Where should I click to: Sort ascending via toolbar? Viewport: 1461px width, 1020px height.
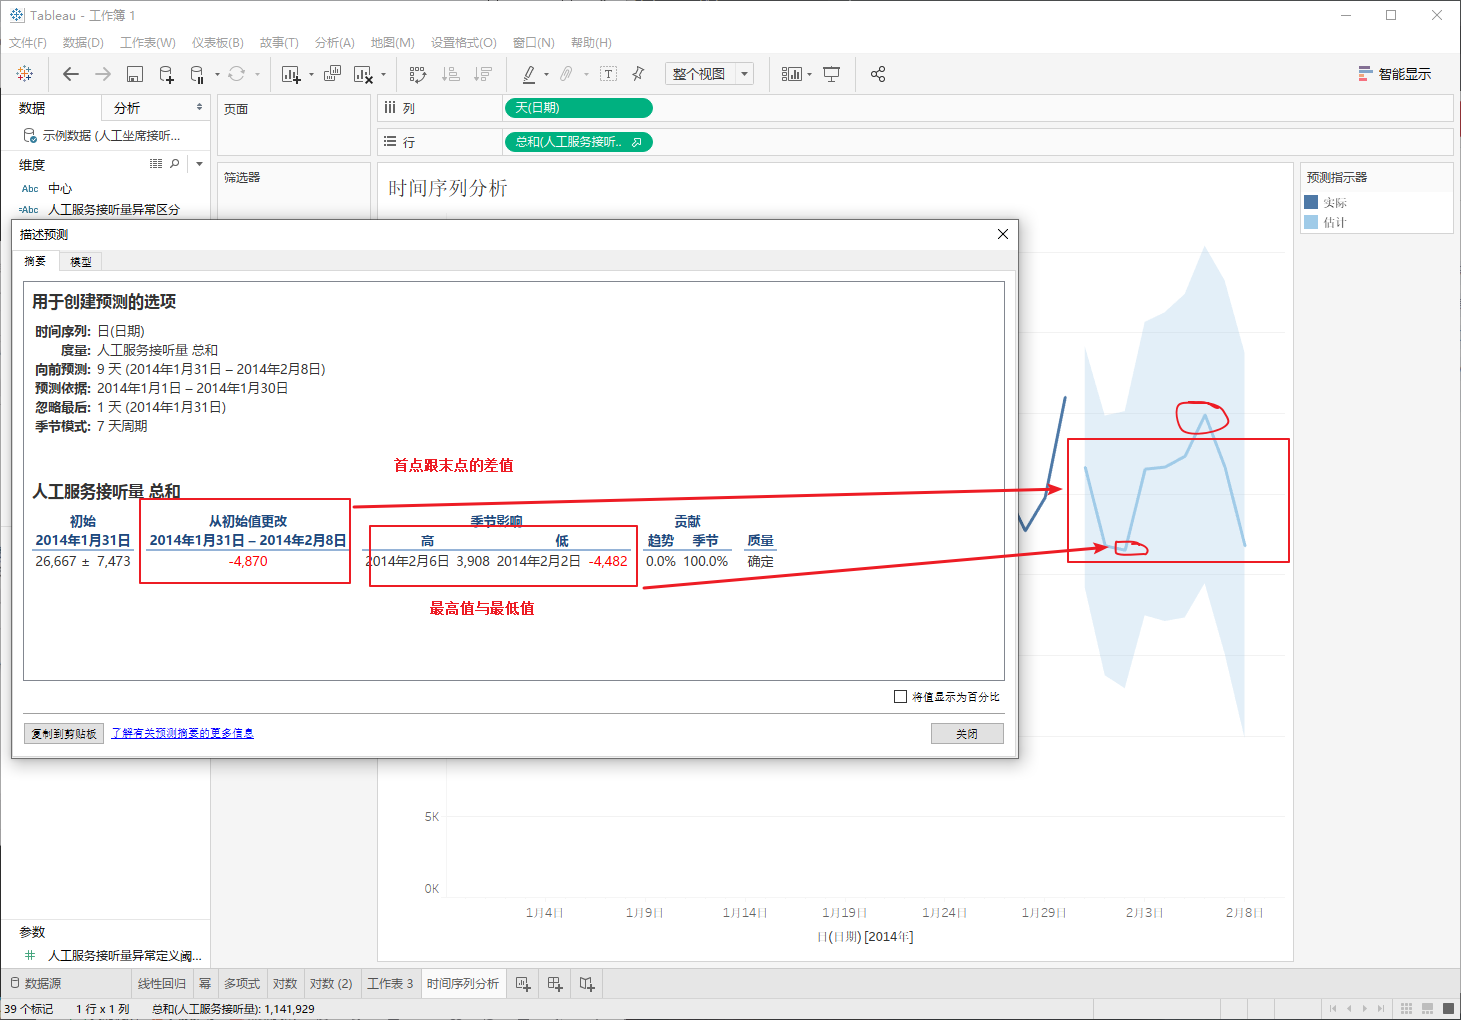[451, 74]
